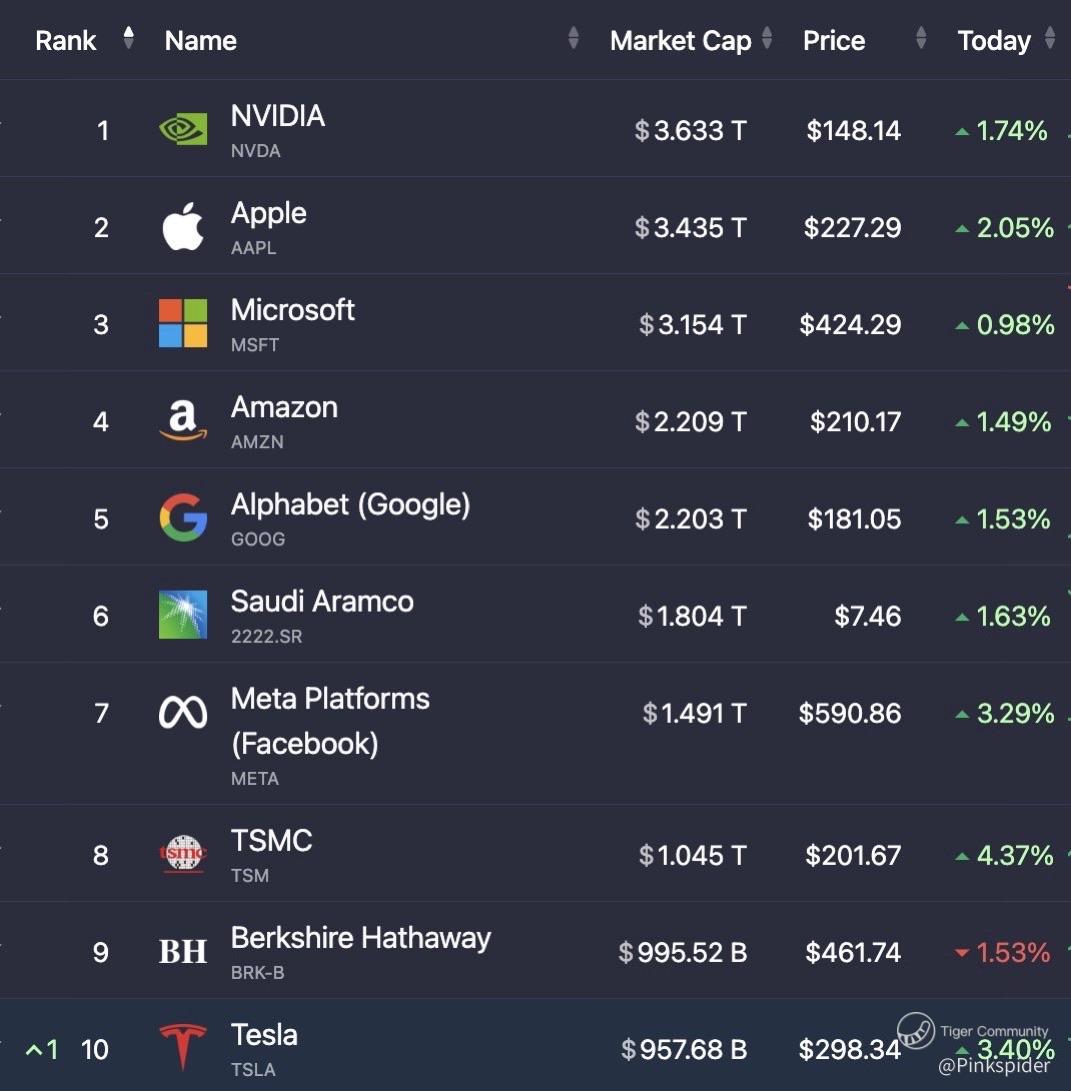Sort table by Rank arrows
Screen dimensions: 1071x1091
(x=128, y=38)
